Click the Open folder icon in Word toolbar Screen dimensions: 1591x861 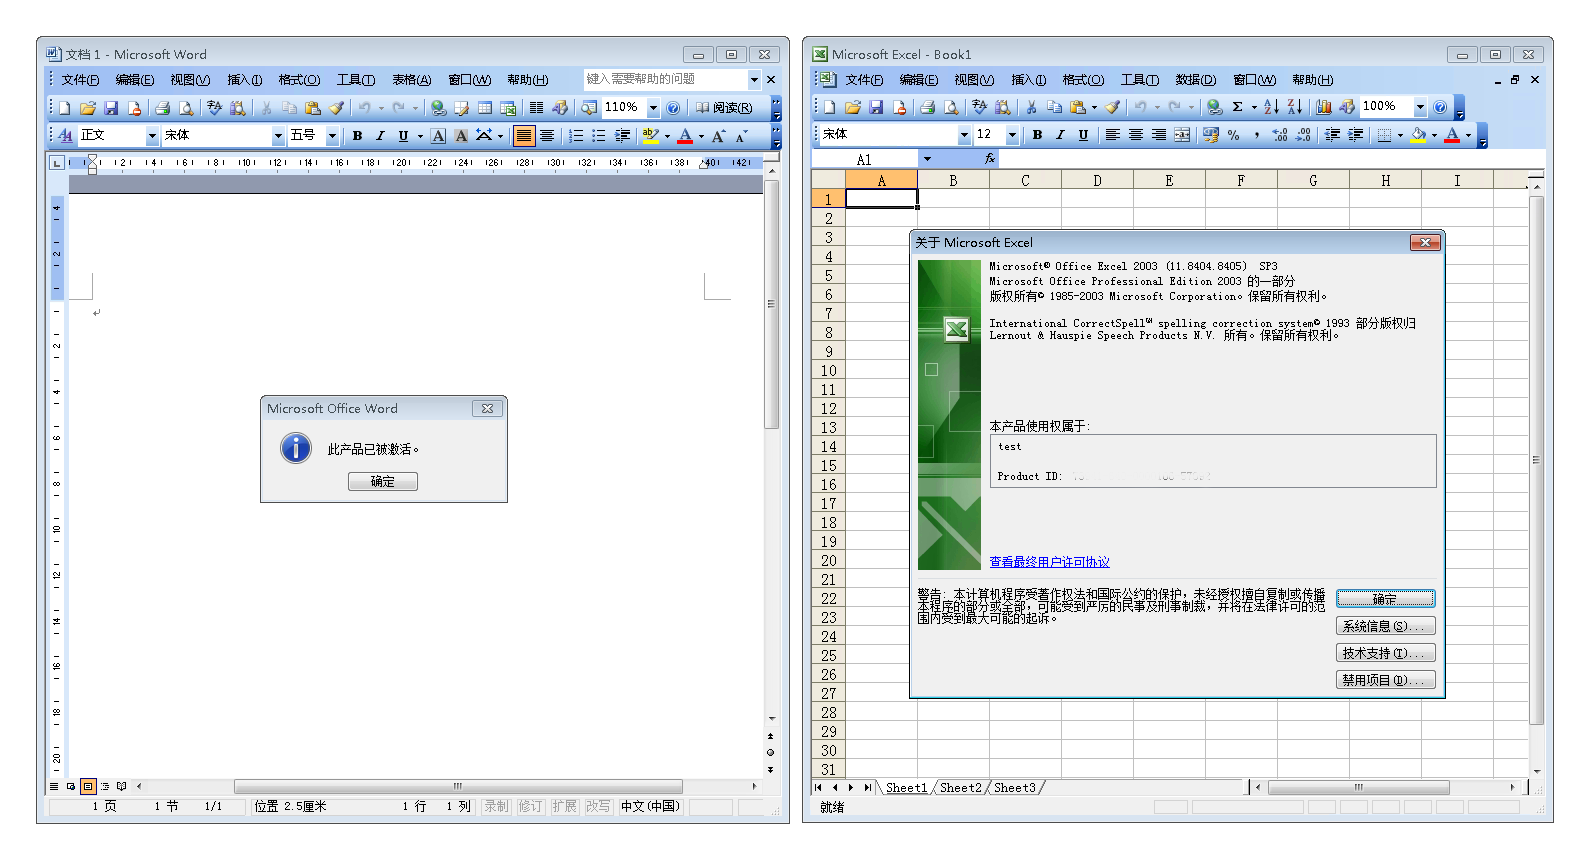[88, 108]
